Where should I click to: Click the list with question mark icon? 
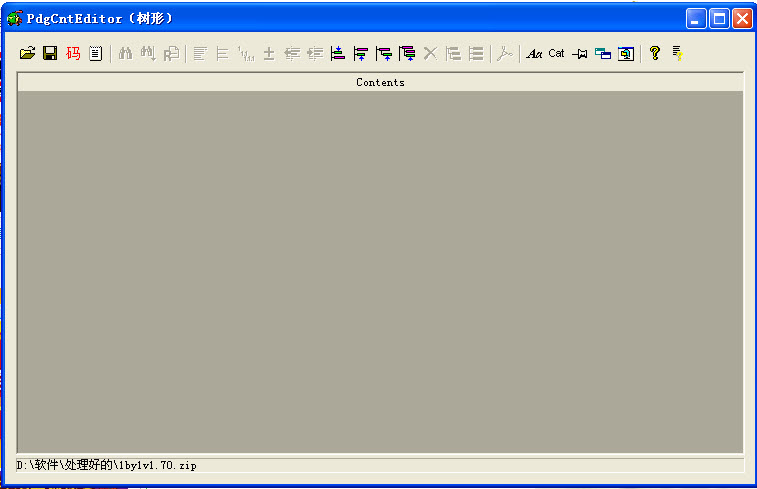(x=678, y=54)
